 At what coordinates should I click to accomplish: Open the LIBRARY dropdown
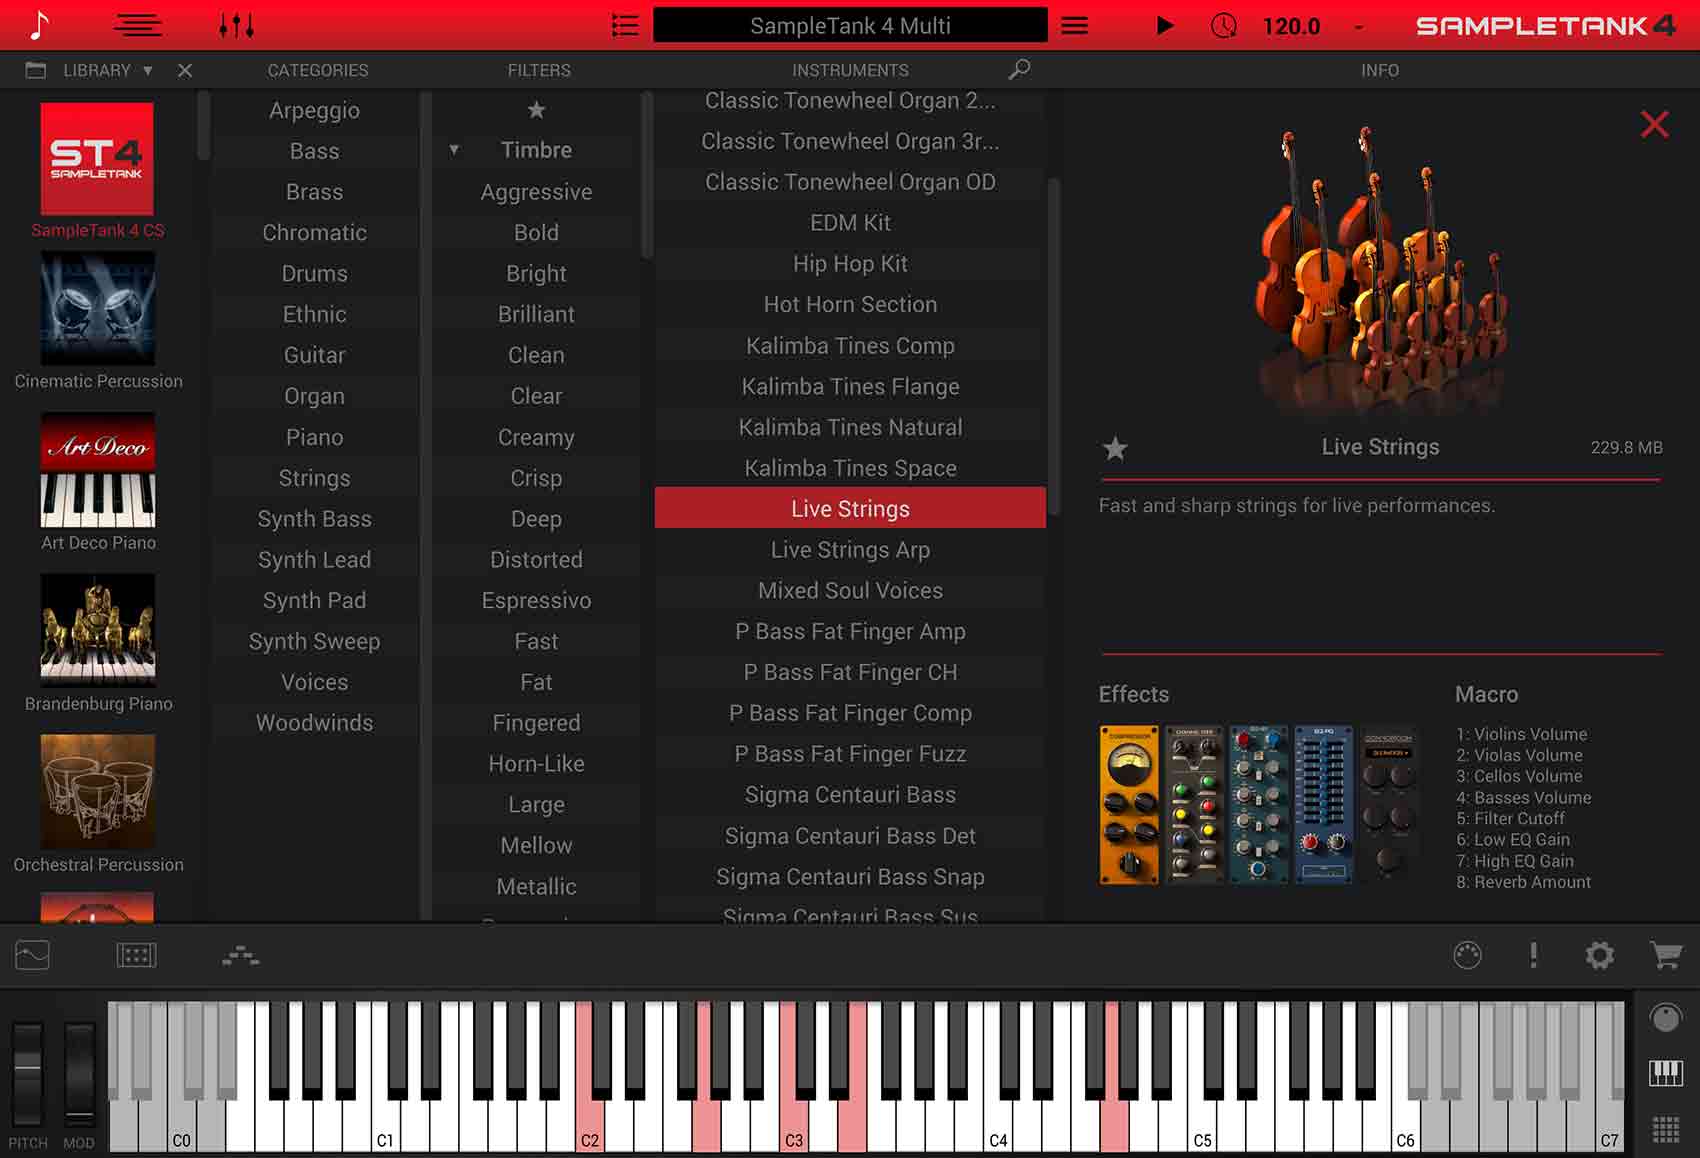[108, 70]
